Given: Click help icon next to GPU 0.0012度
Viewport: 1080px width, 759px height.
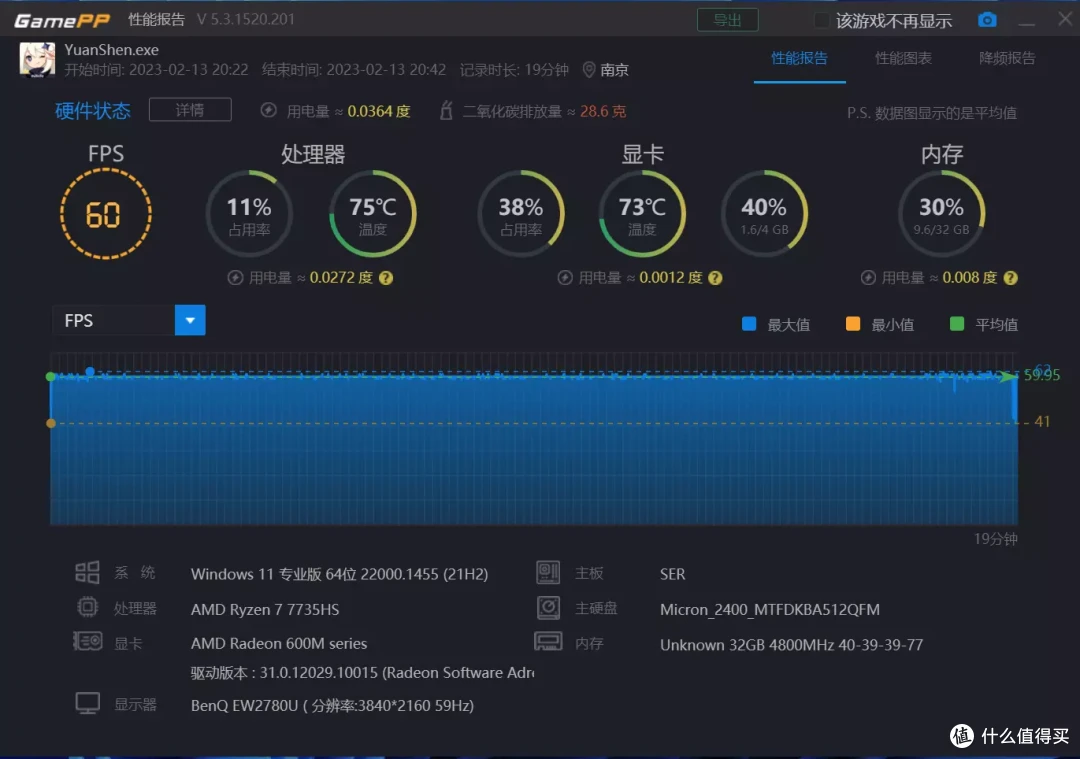Looking at the screenshot, I should tap(716, 278).
